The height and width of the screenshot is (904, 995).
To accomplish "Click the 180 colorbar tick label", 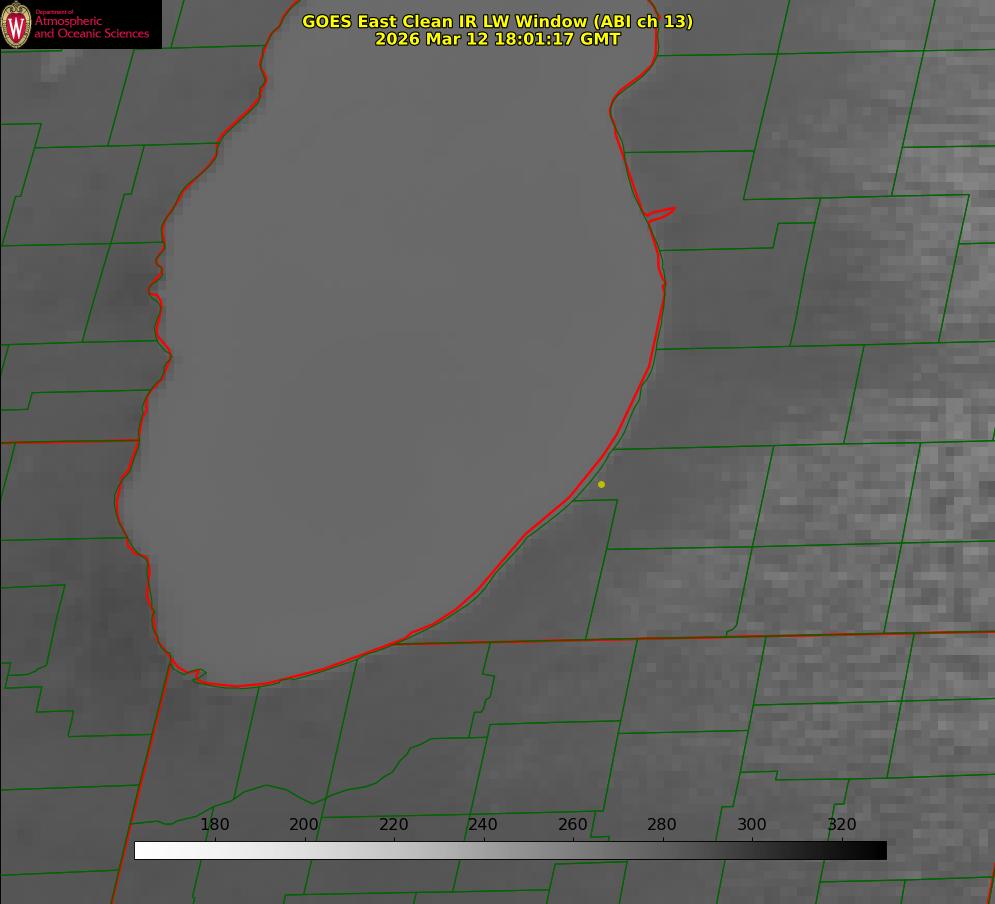I will pos(215,825).
